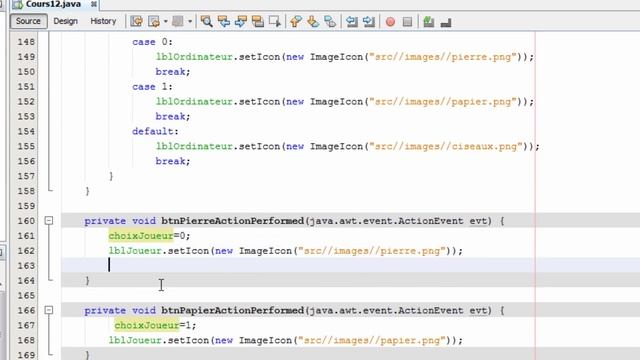Click string "src//images//ciseaux.png" on line 155

pyautogui.click(x=446, y=146)
